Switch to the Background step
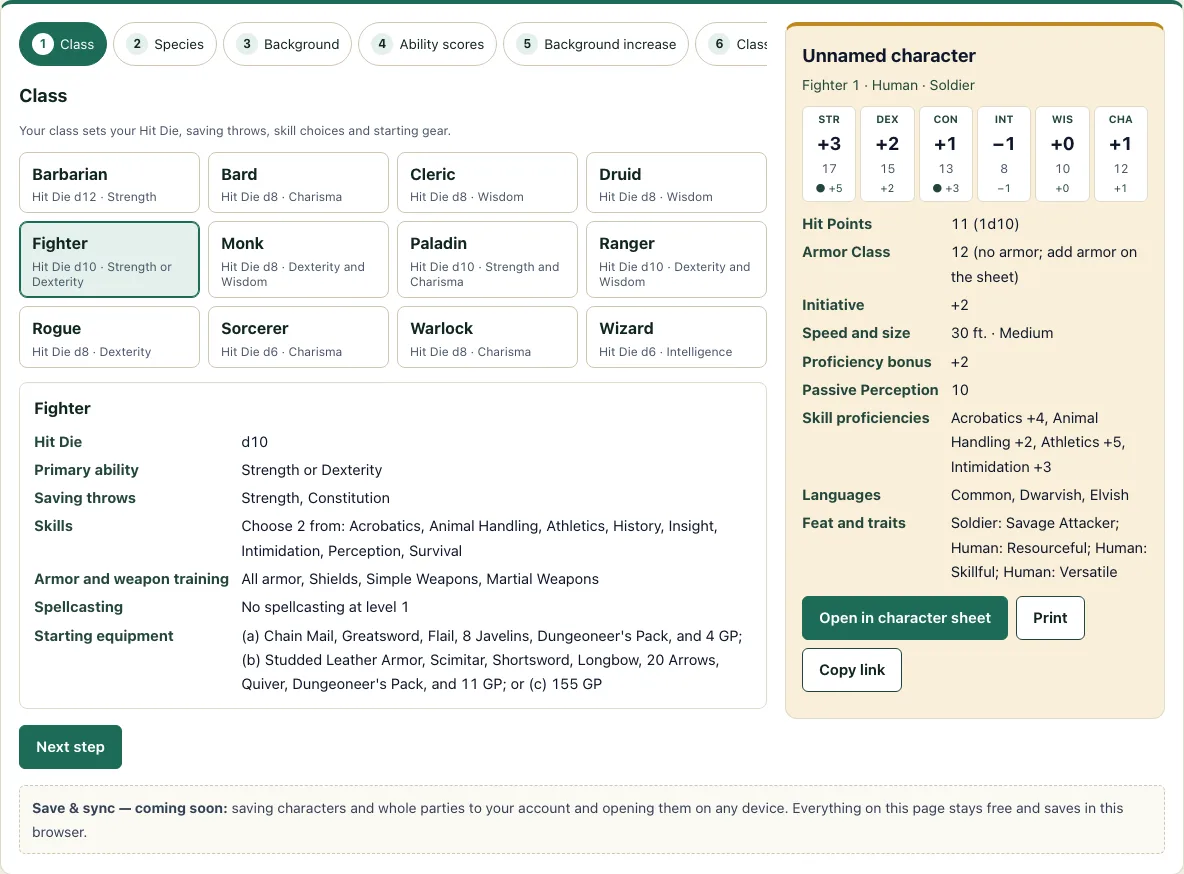 (x=287, y=44)
